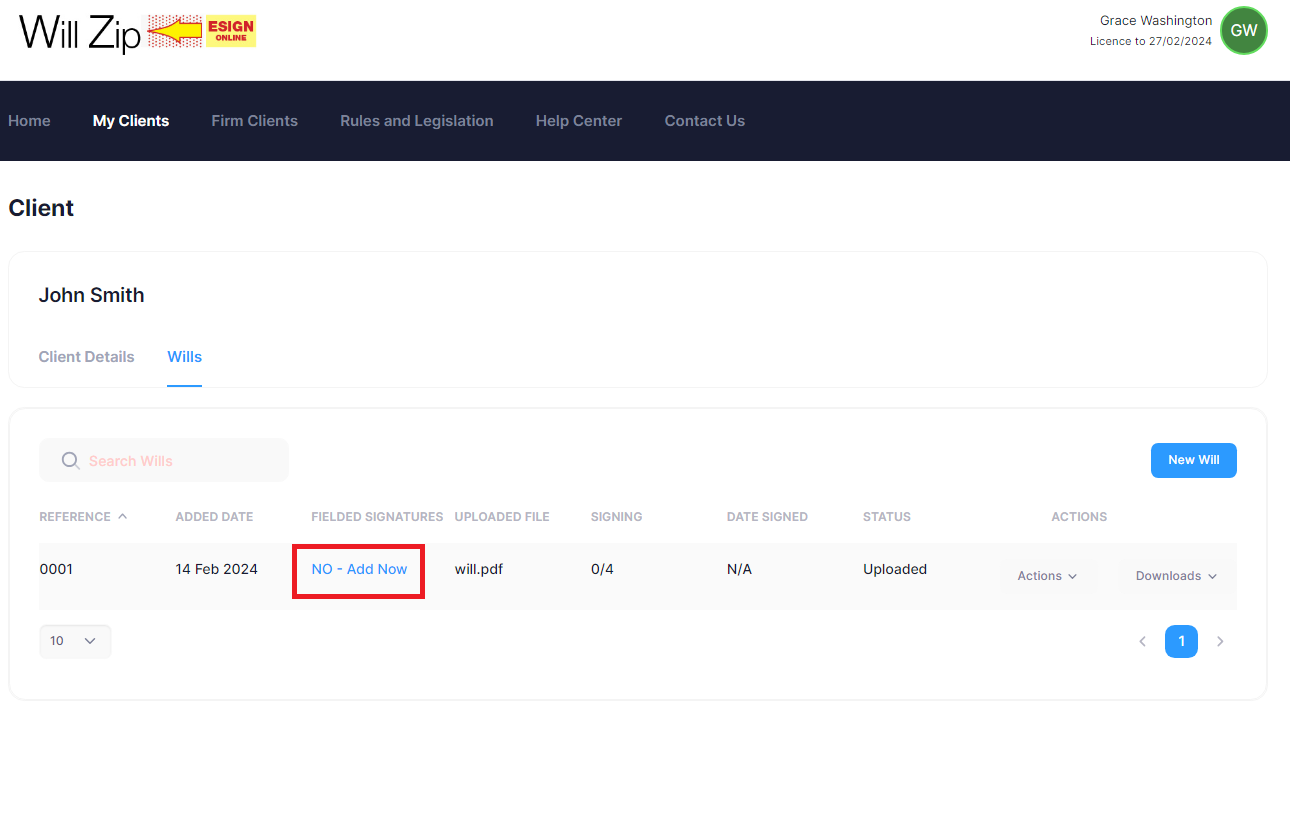Click the UPLOADED FILE column header
The height and width of the screenshot is (822, 1290).
(502, 517)
